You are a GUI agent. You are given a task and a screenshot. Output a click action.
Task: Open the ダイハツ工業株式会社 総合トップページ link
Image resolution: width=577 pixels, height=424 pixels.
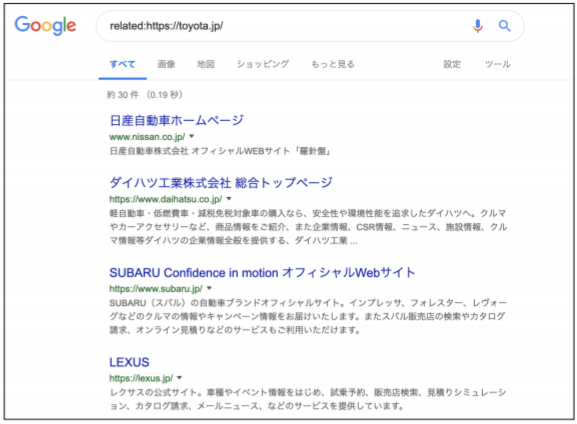[x=221, y=182]
